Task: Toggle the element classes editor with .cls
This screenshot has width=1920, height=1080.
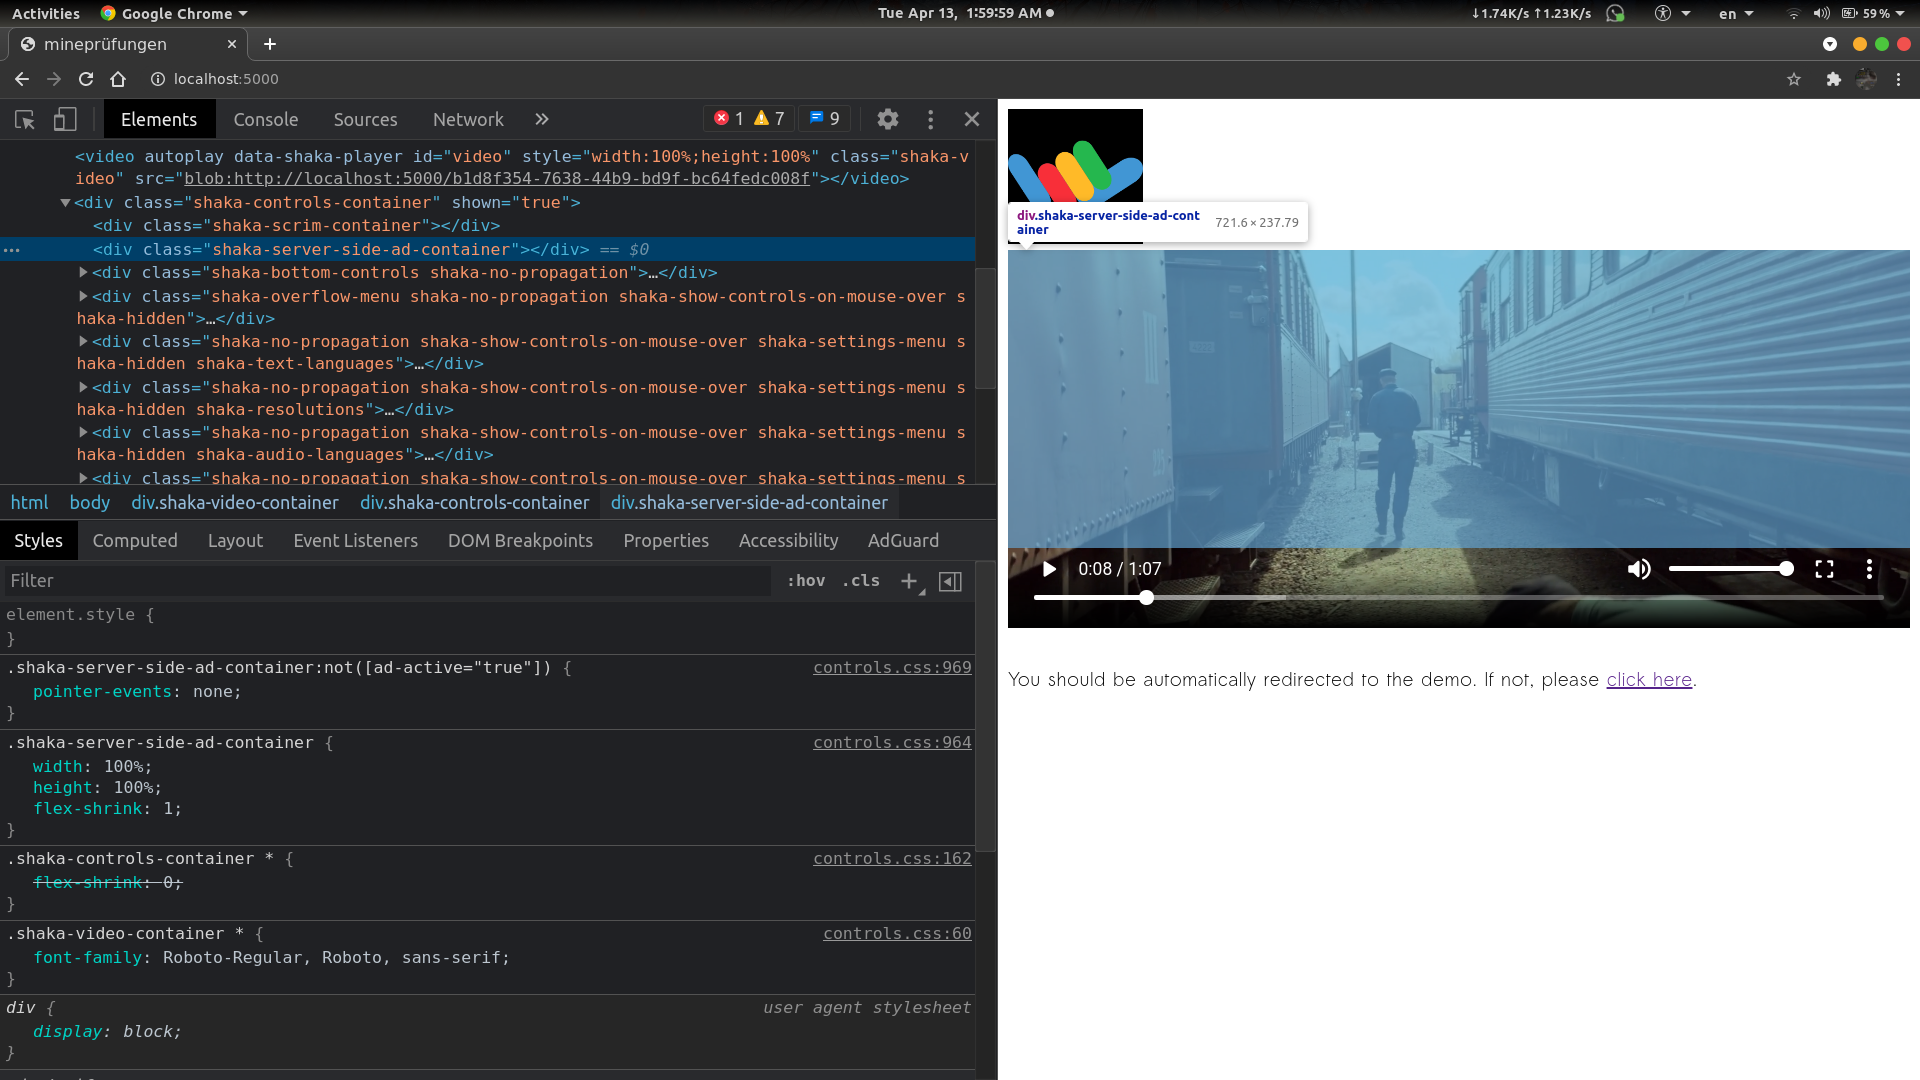Action: coord(860,580)
